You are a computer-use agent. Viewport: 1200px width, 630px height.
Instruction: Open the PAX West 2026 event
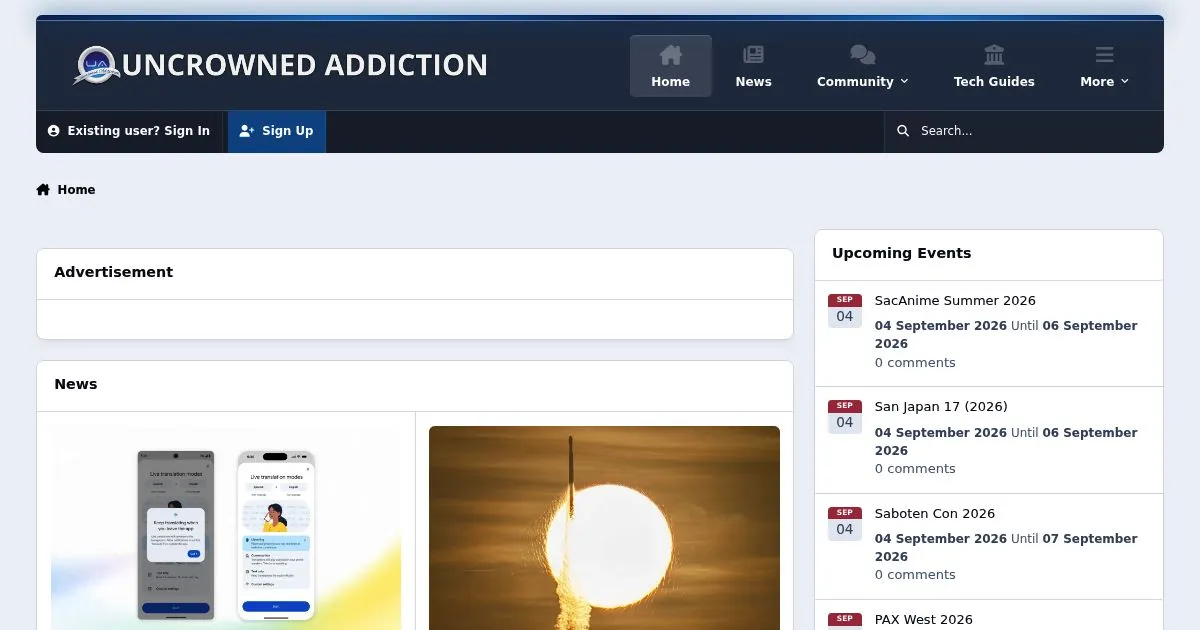(924, 620)
